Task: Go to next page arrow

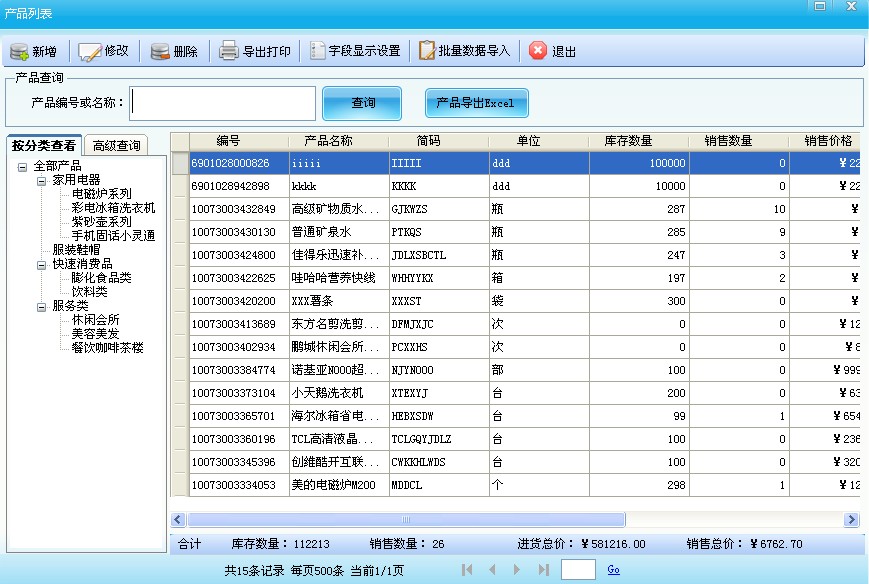Action: tap(517, 570)
